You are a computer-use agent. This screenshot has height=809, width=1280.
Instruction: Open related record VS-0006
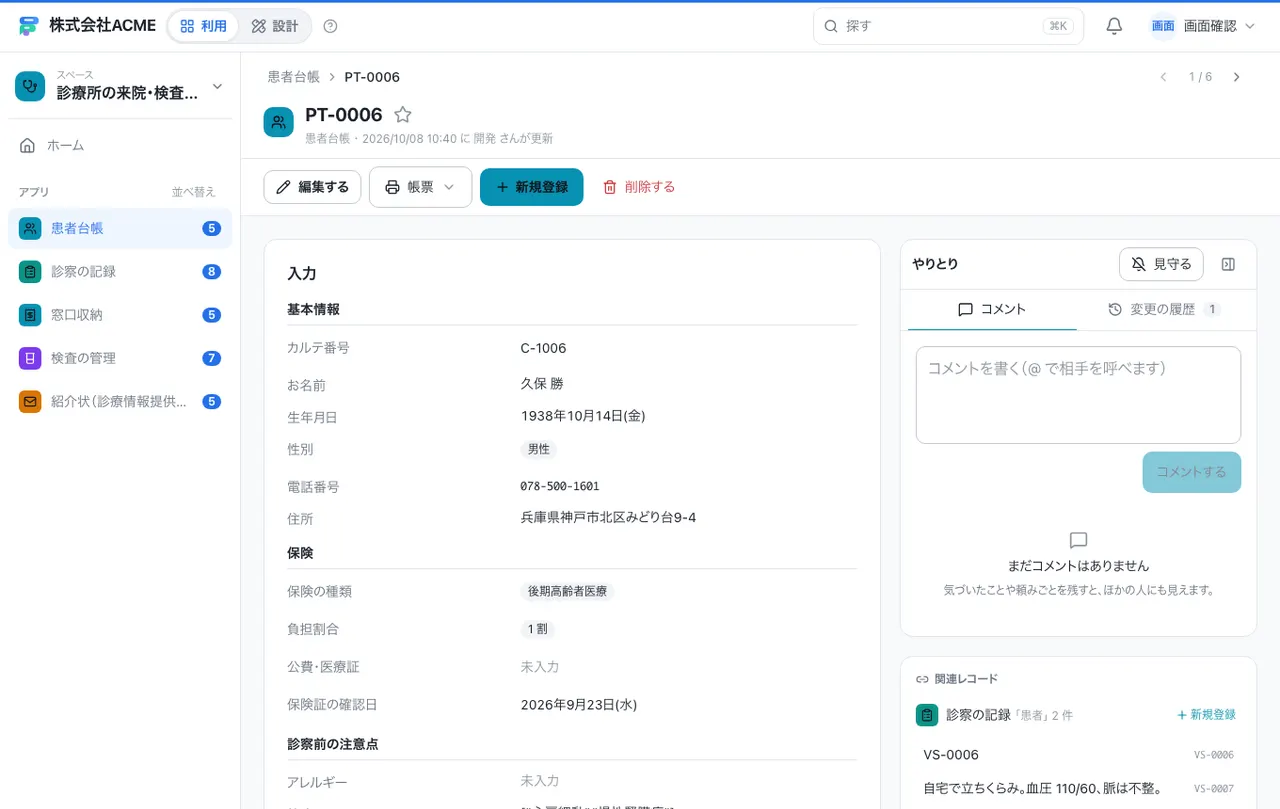coord(1078,755)
